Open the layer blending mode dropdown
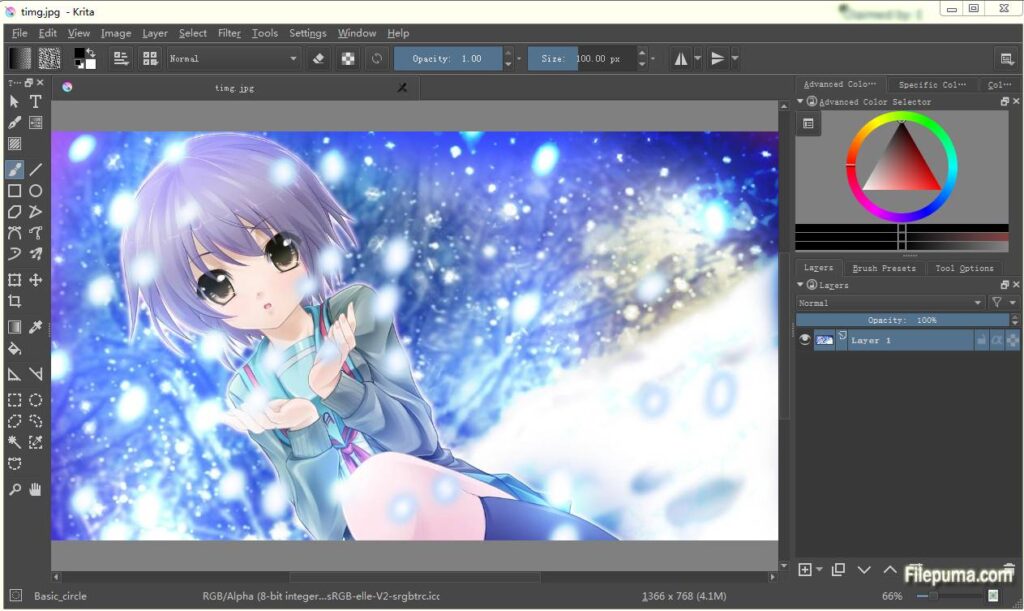1024x611 pixels. [890, 302]
